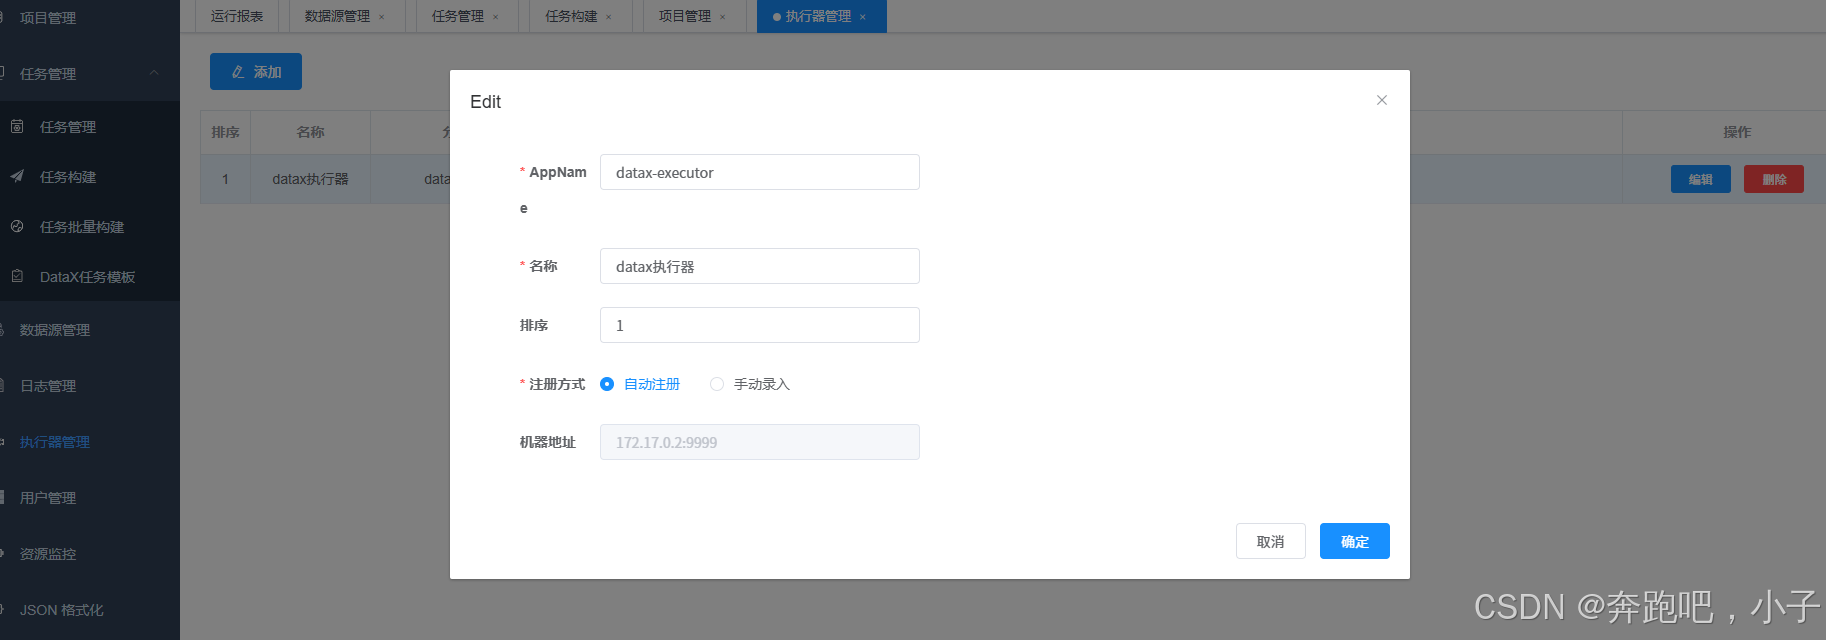1826x640 pixels.
Task: Switch to the 运行报表 tab
Action: (237, 16)
